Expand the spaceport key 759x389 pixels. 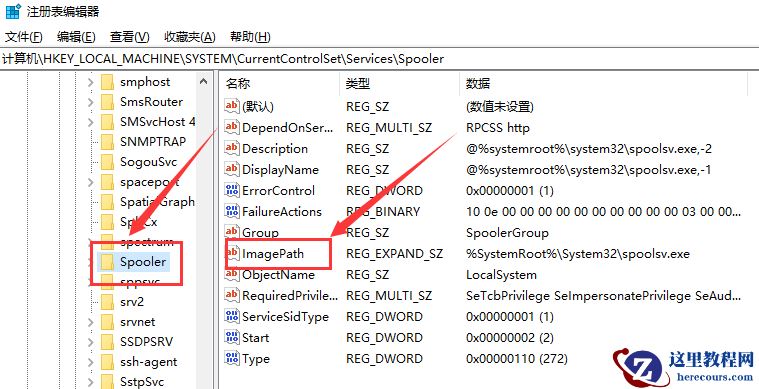tap(91, 182)
